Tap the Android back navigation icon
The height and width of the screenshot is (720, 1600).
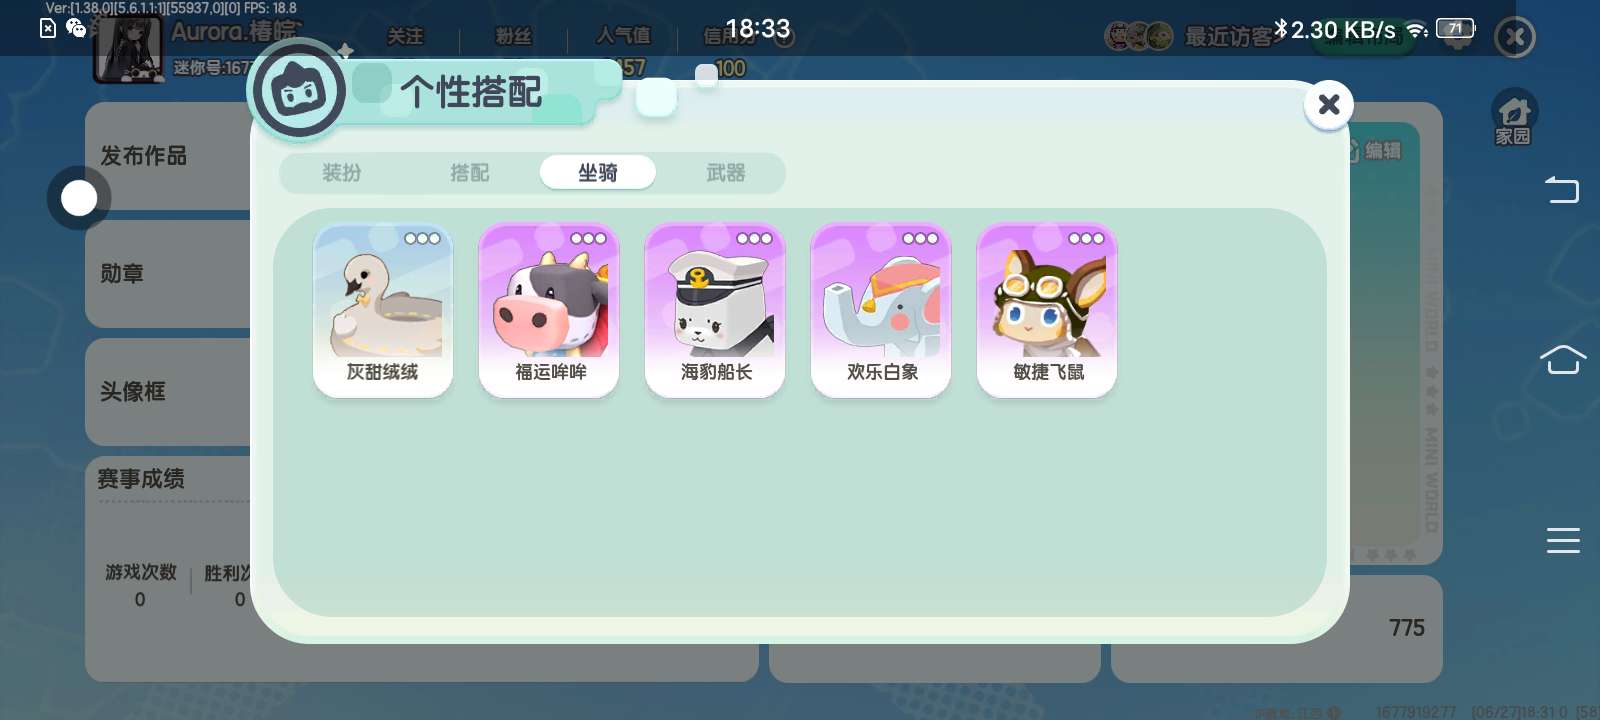pyautogui.click(x=1562, y=189)
